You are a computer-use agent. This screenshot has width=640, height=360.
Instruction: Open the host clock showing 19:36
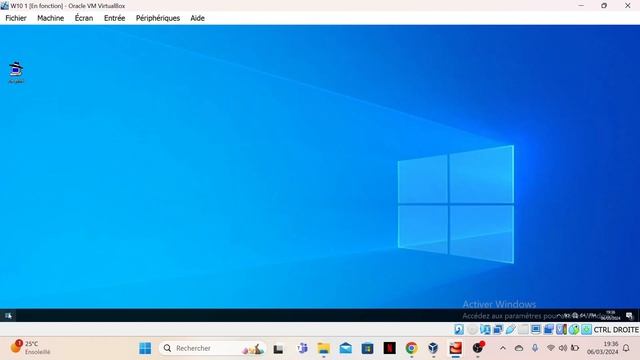coord(602,348)
